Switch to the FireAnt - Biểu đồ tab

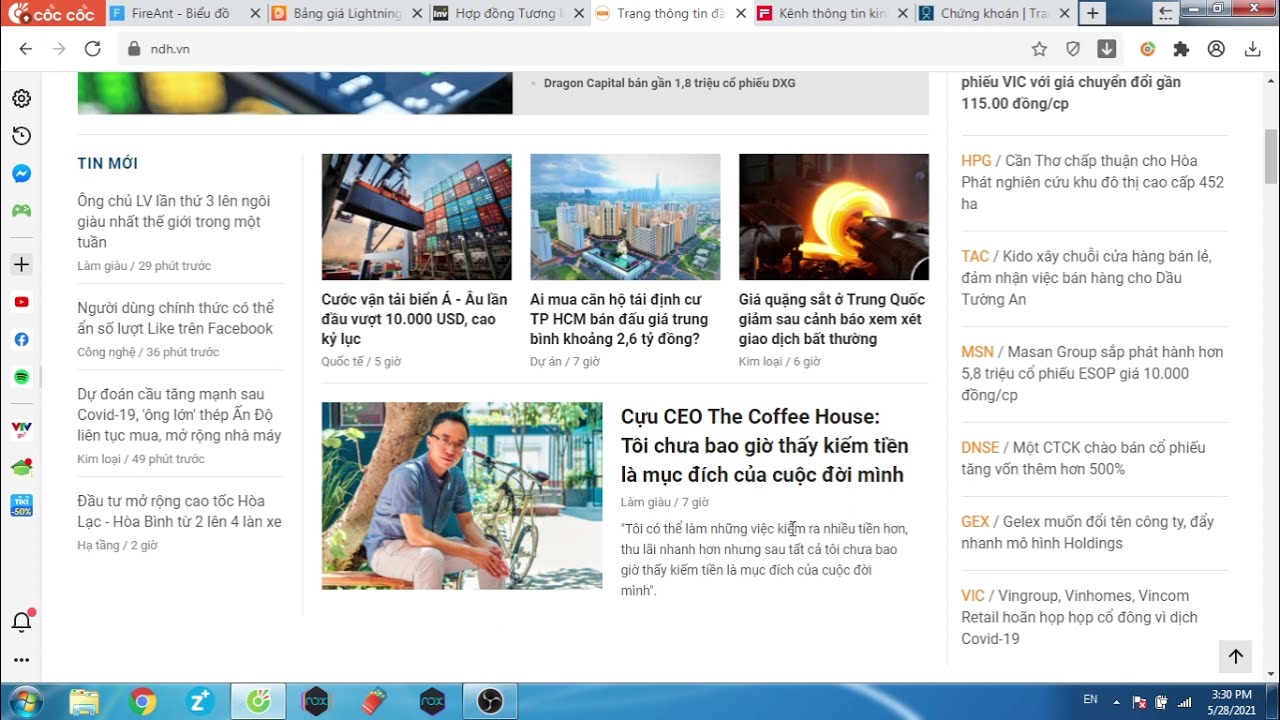click(x=180, y=14)
